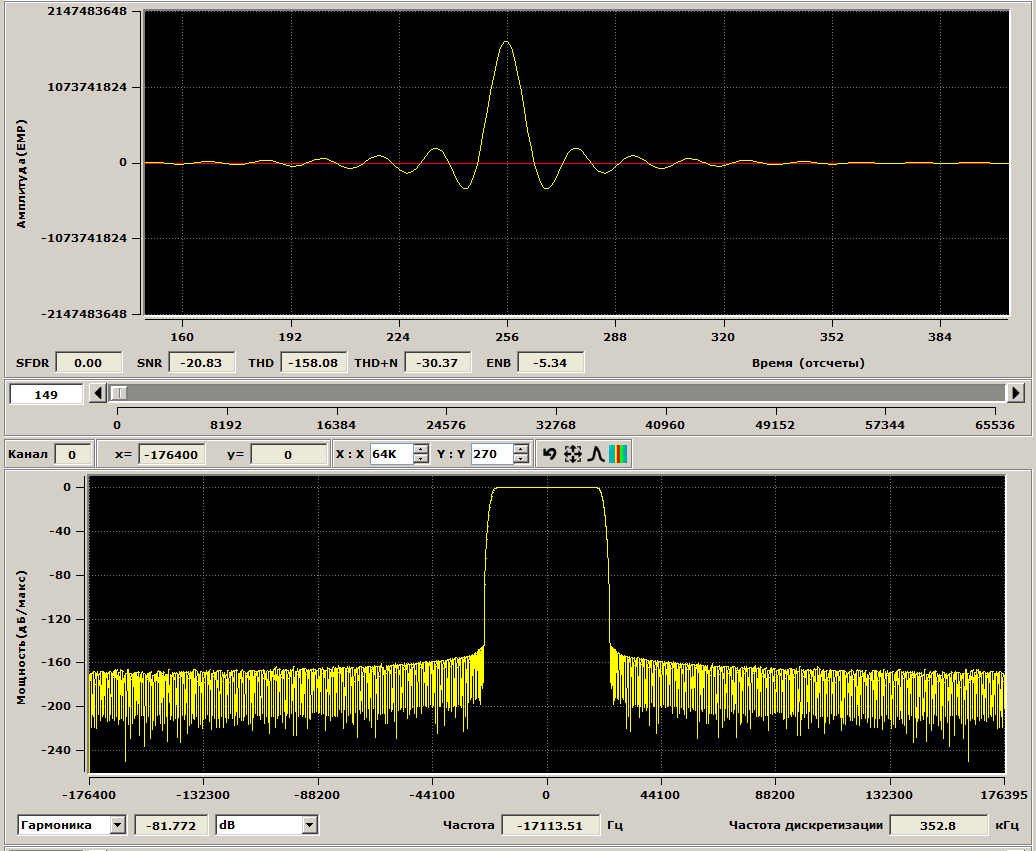Image resolution: width=1036 pixels, height=851 pixels.
Task: Increase the X:X value with up stepper
Action: tap(421, 449)
